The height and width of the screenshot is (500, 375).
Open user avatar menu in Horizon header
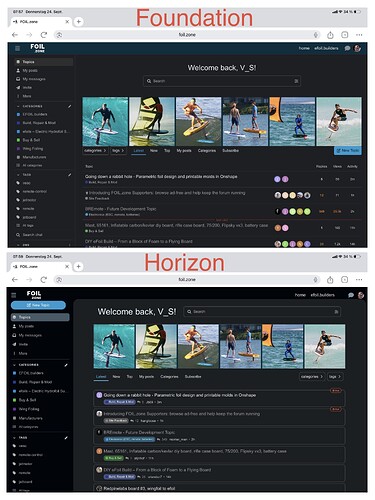[x=361, y=295]
